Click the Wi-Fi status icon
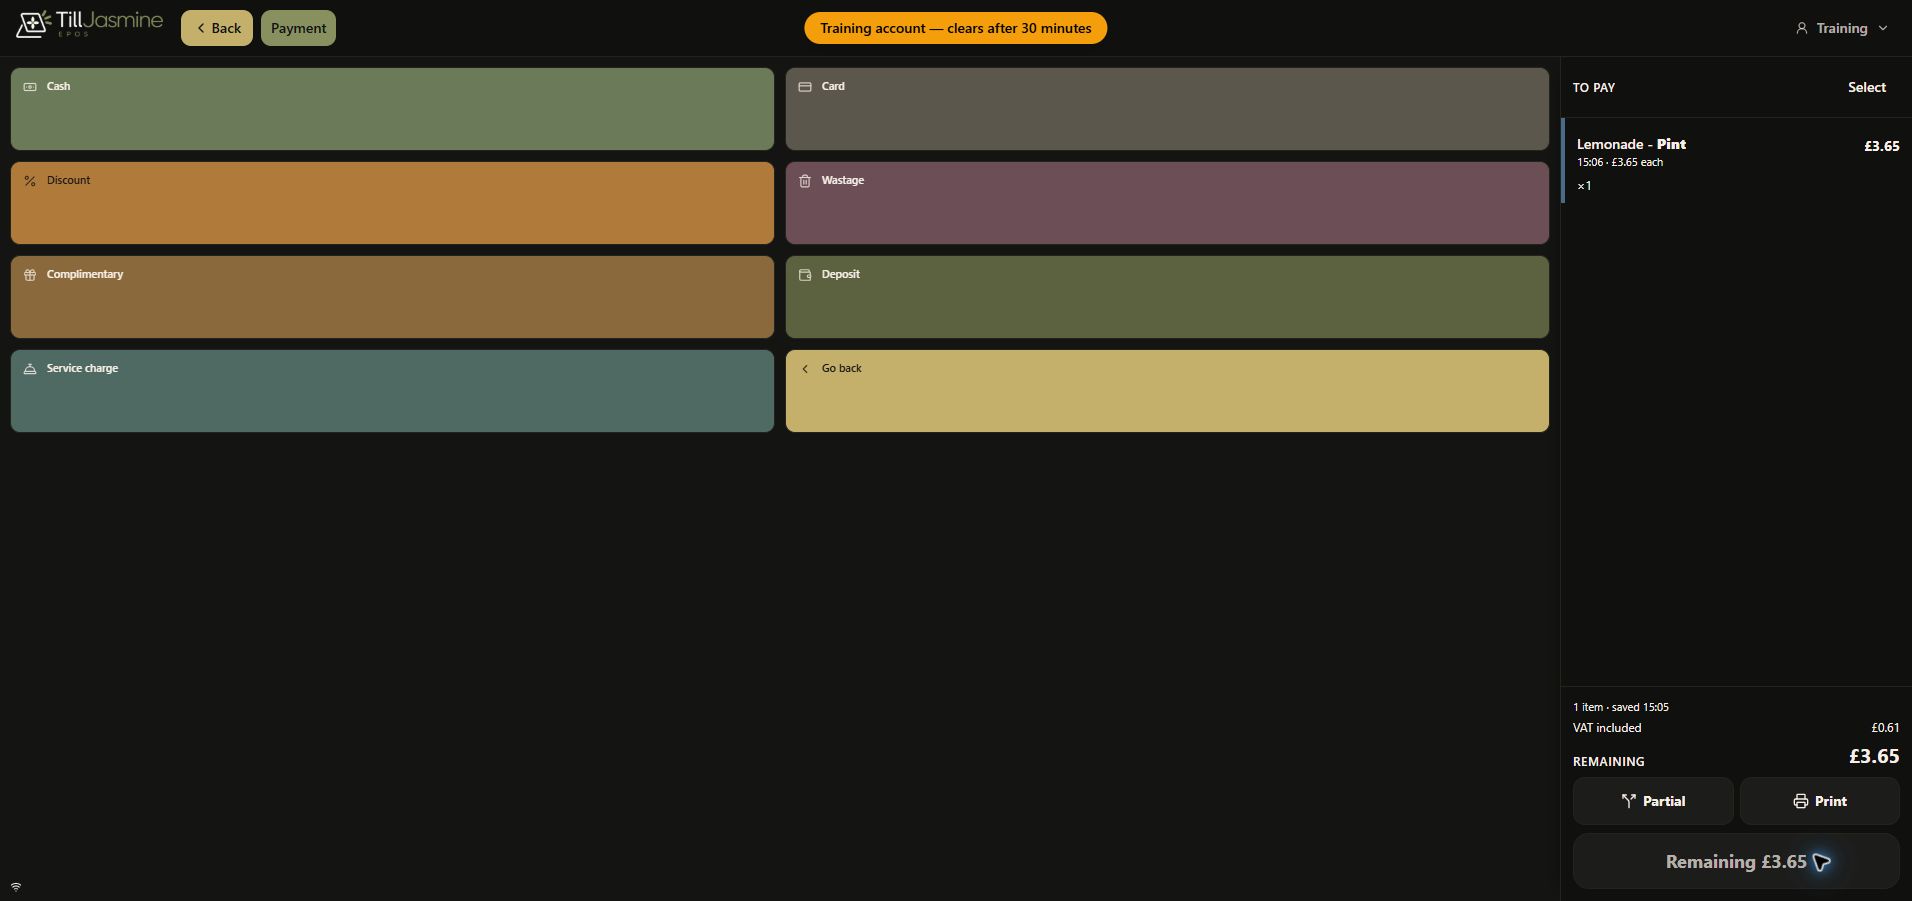The height and width of the screenshot is (901, 1912). (16, 887)
